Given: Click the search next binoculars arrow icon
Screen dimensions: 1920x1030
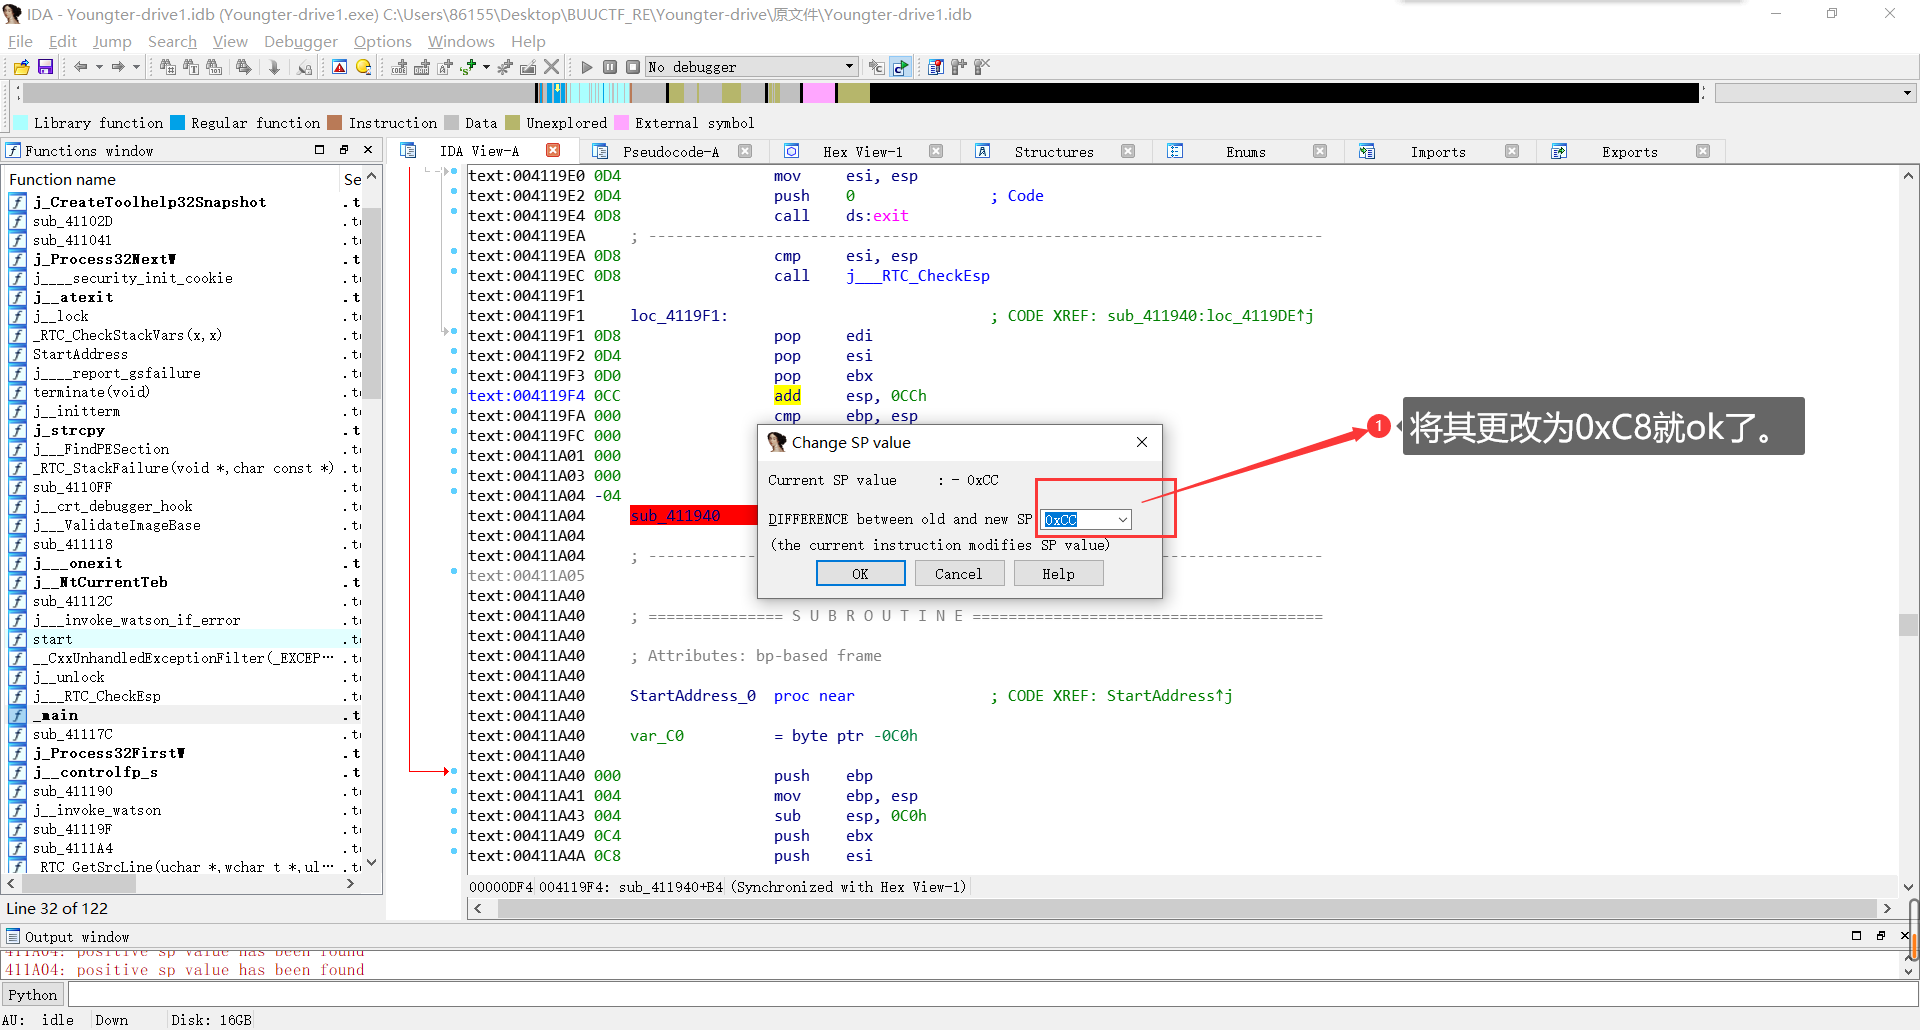Looking at the screenshot, I should point(243,67).
